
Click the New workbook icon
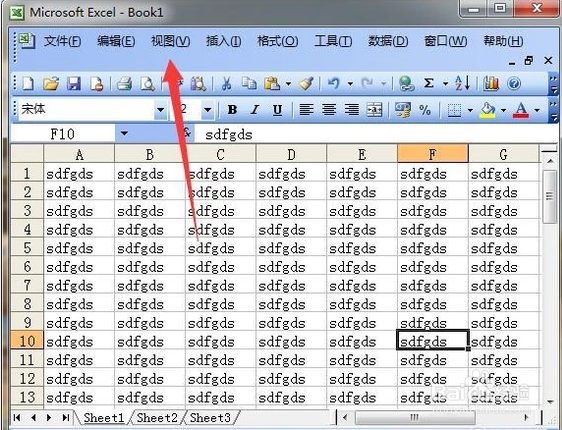click(x=28, y=84)
